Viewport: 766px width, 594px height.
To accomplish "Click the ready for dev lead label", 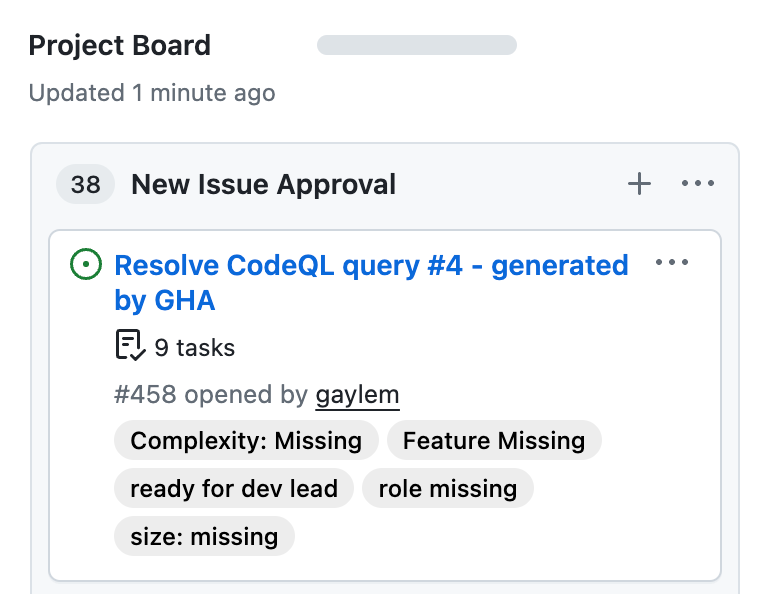I will tap(234, 489).
